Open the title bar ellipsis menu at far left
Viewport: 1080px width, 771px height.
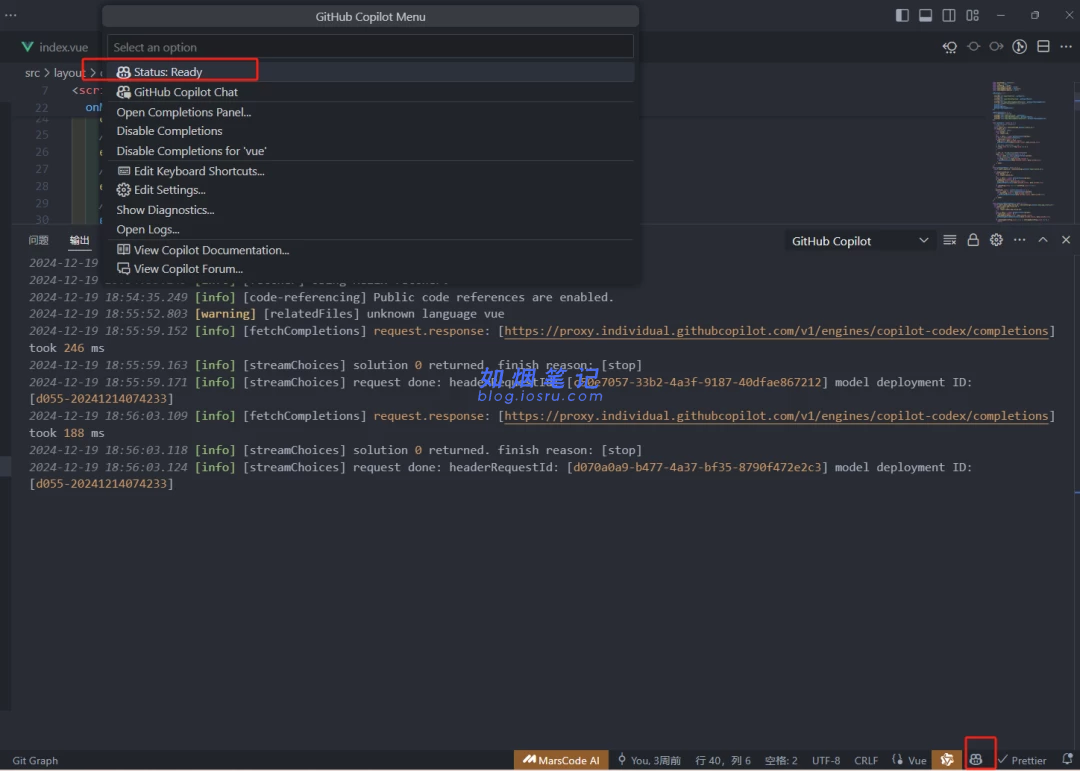pyautogui.click(x=10, y=15)
